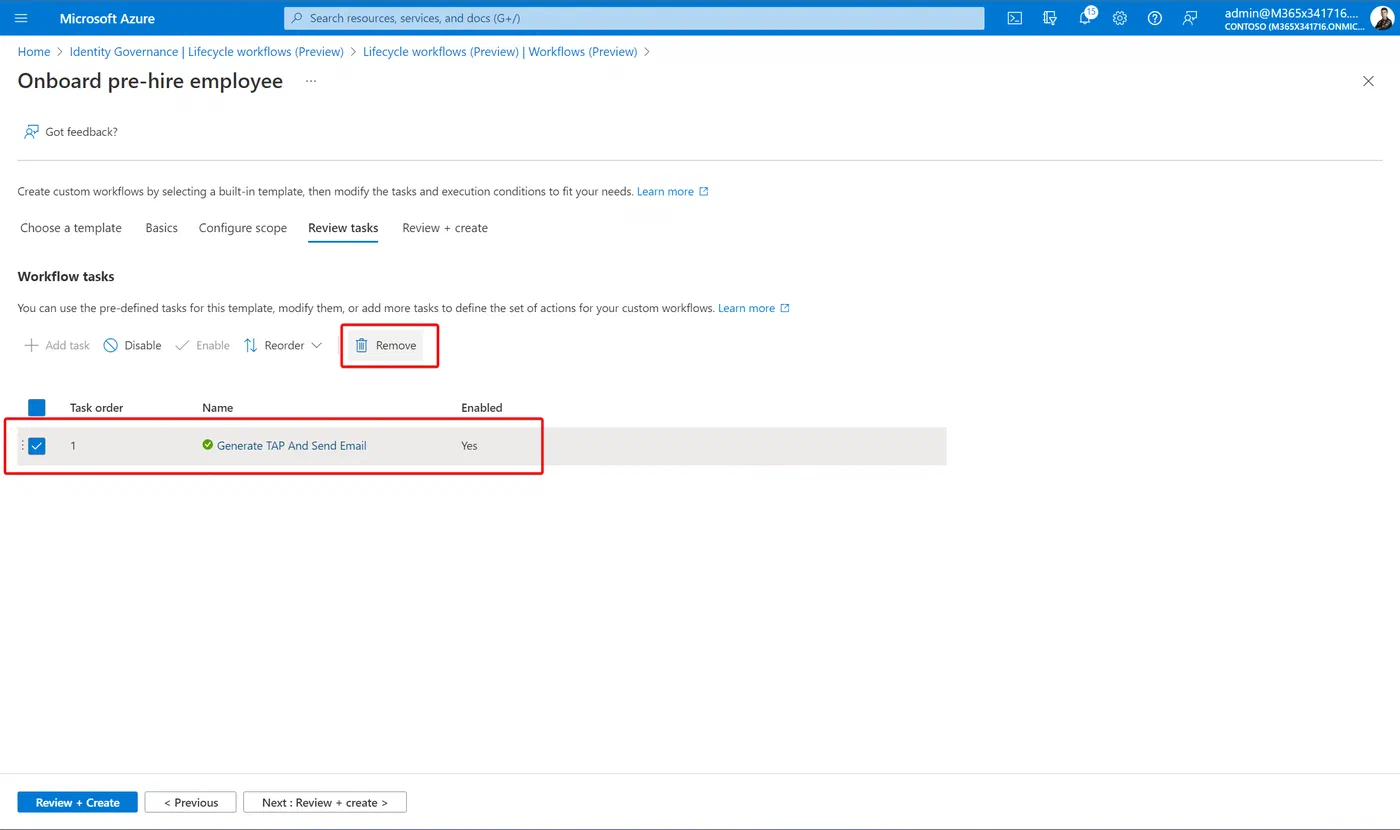Open the Directories and subscriptions filter icon

tap(1049, 18)
